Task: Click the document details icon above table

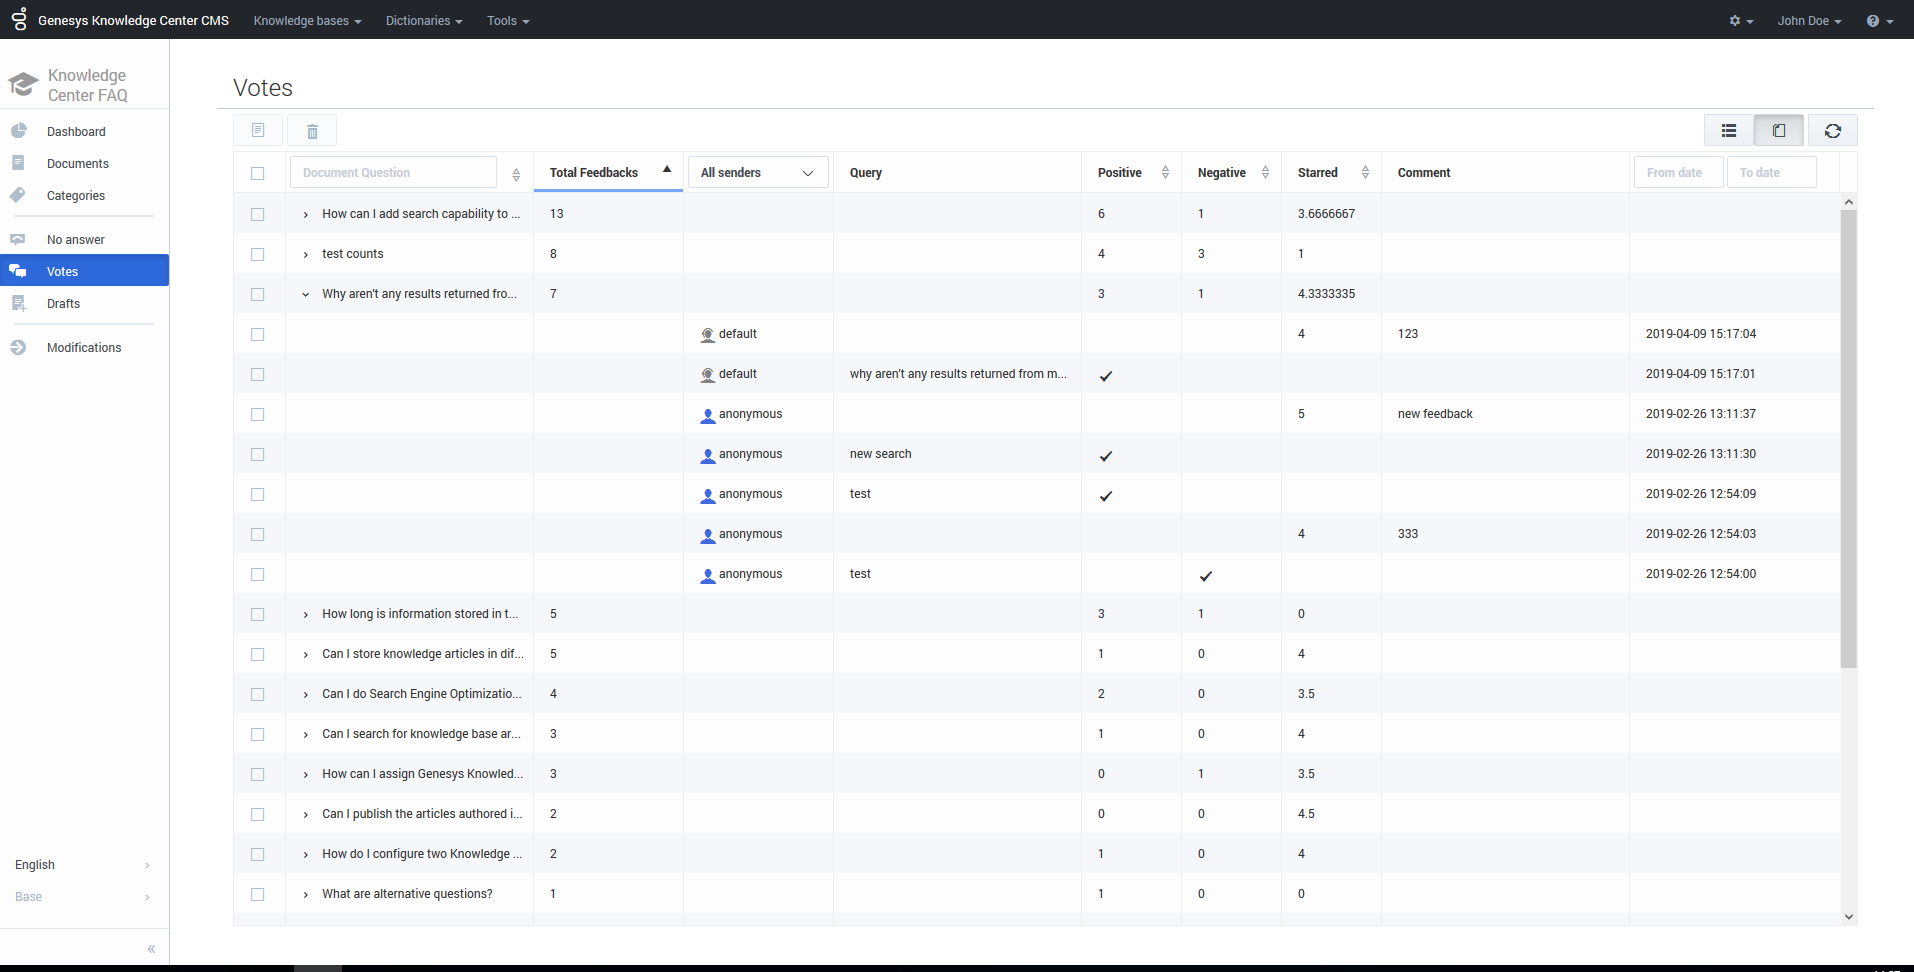Action: click(x=258, y=131)
